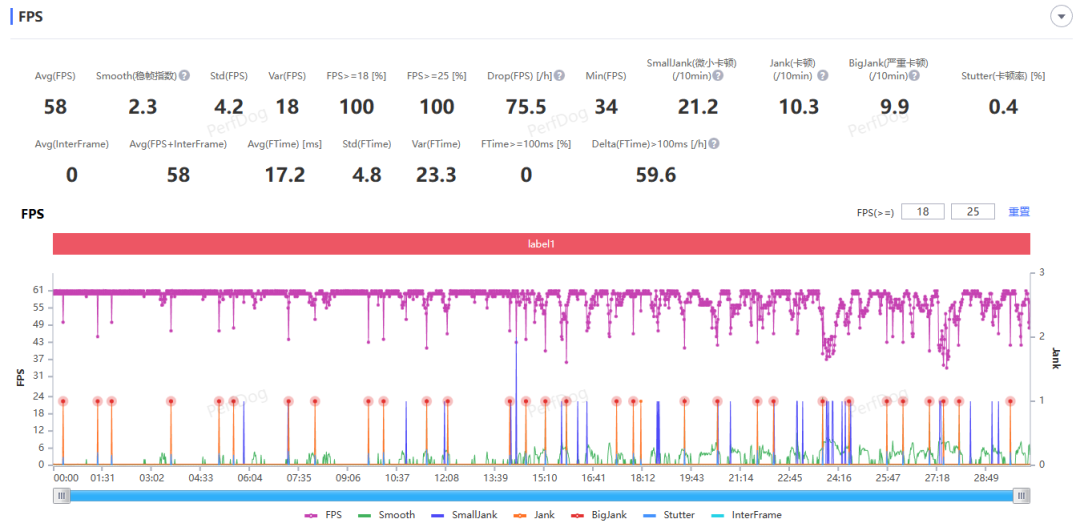Open help icon next to Drop(FPS)
Screen dimensions: 1080x523
coord(560,76)
